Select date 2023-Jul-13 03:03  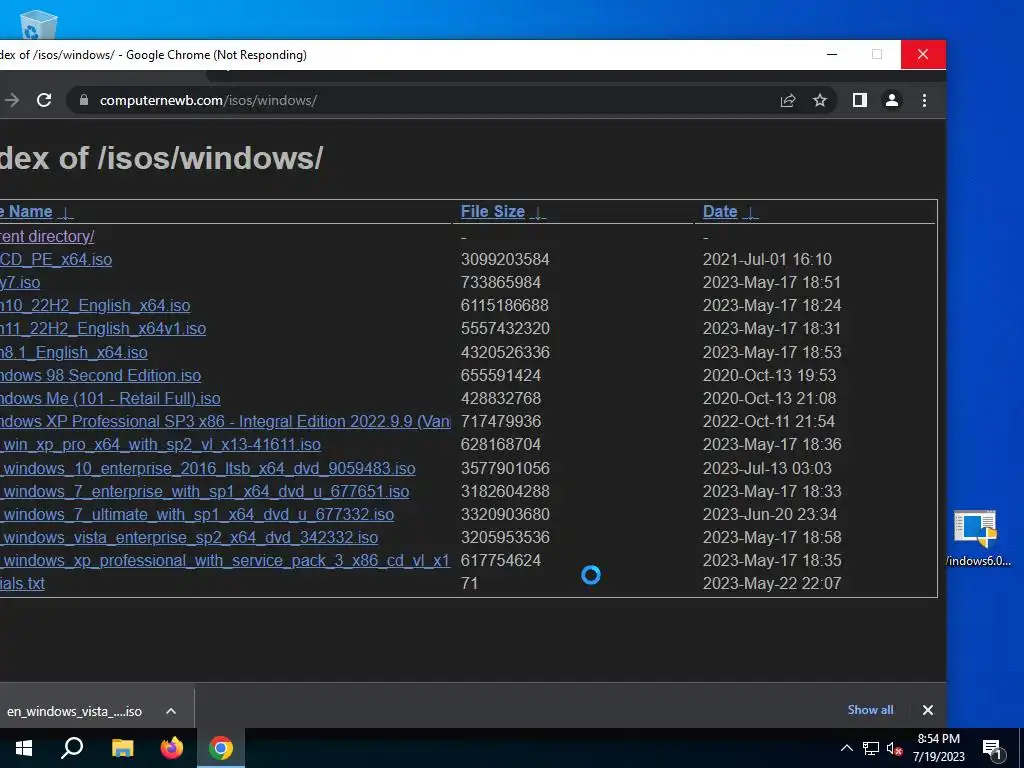tap(767, 468)
